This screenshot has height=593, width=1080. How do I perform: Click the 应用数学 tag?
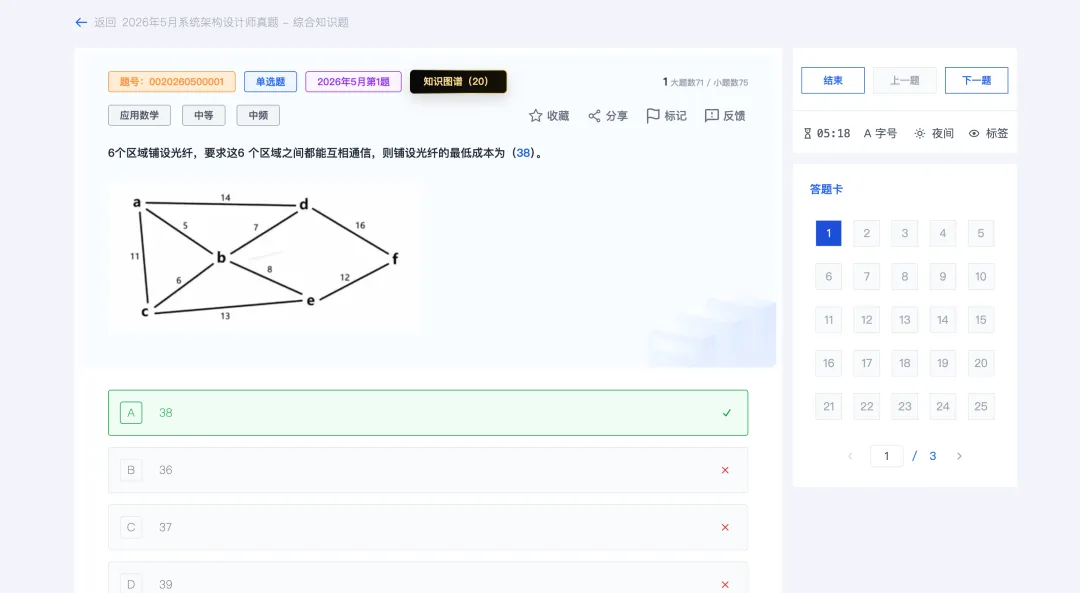[139, 116]
